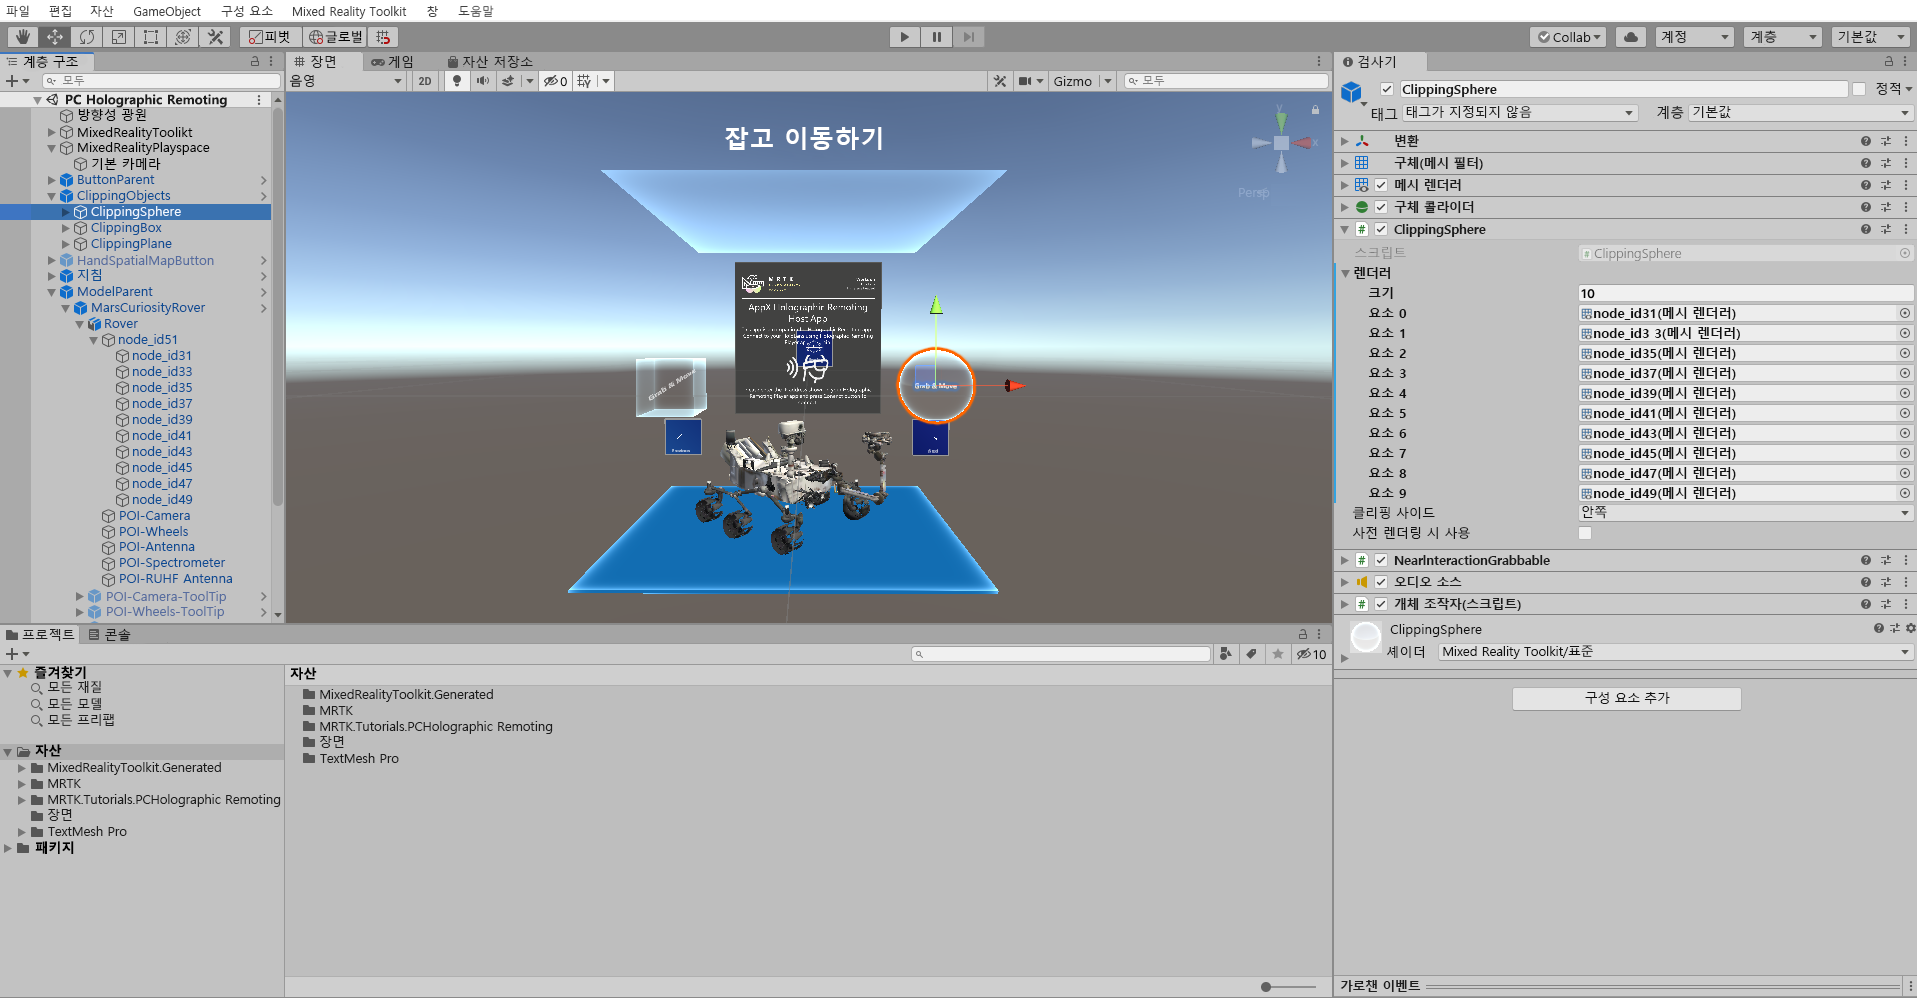Open the Gizmo dropdown
The image size is (1917, 998).
(1082, 81)
